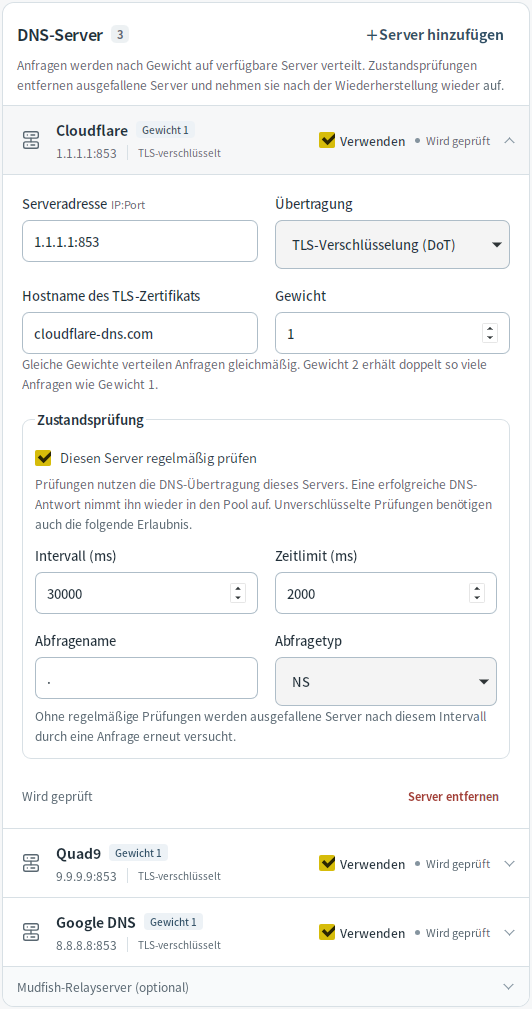This screenshot has height=1009, width=532.
Task: Click the Quad9 server icon
Action: click(31, 863)
